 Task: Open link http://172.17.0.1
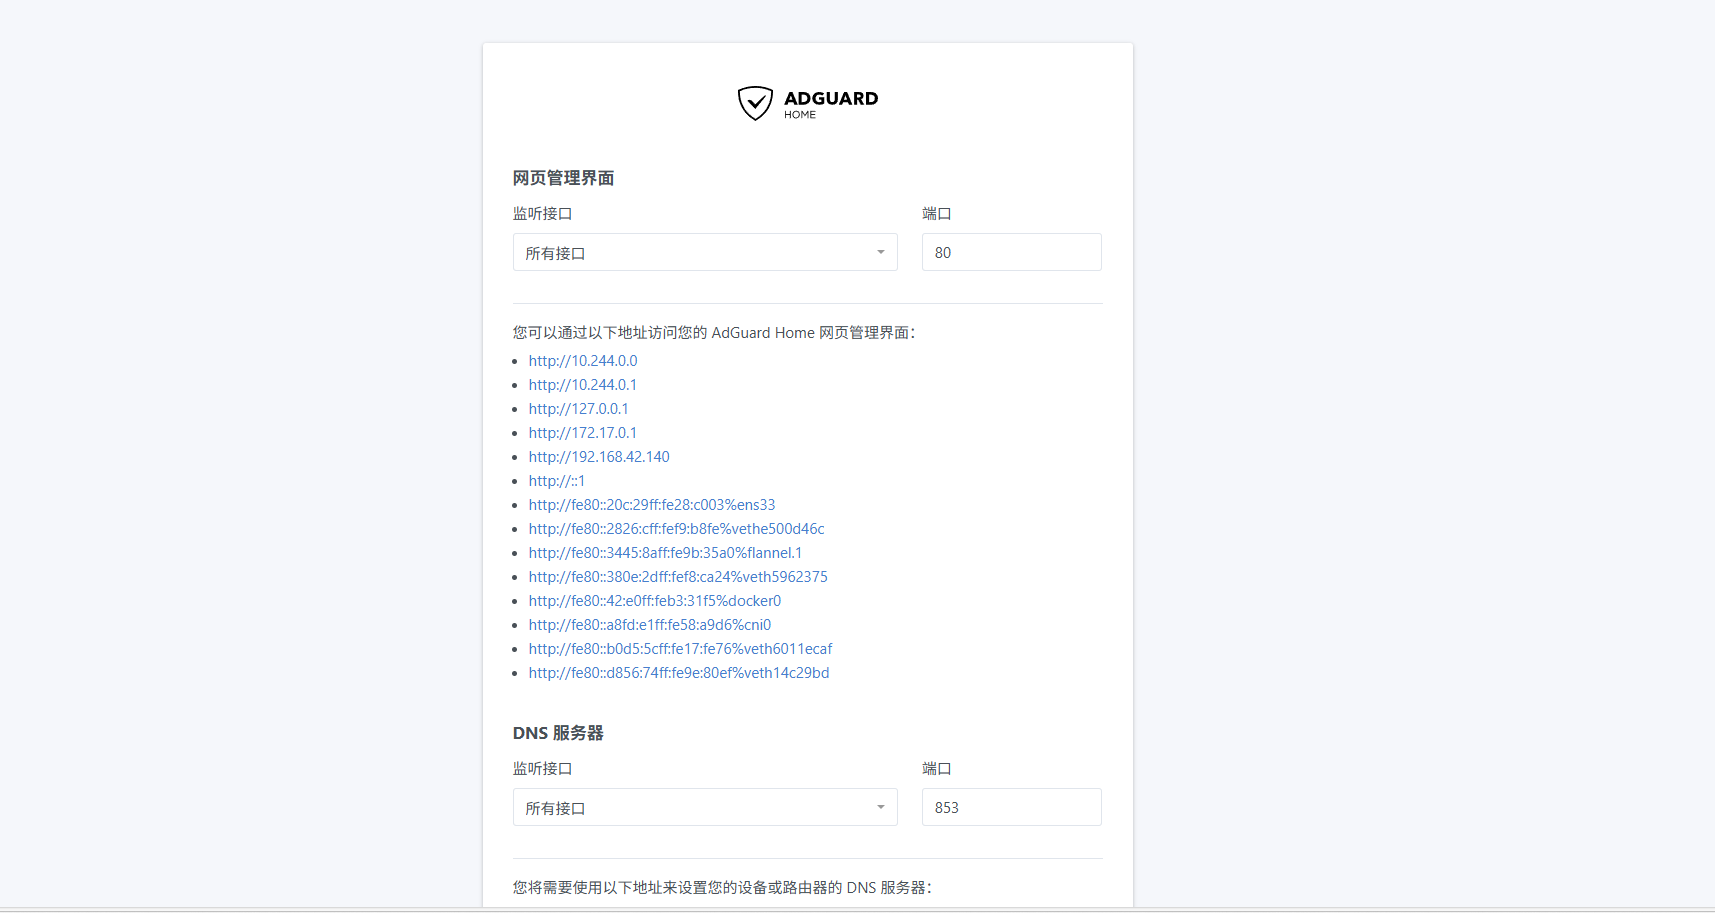[583, 433]
